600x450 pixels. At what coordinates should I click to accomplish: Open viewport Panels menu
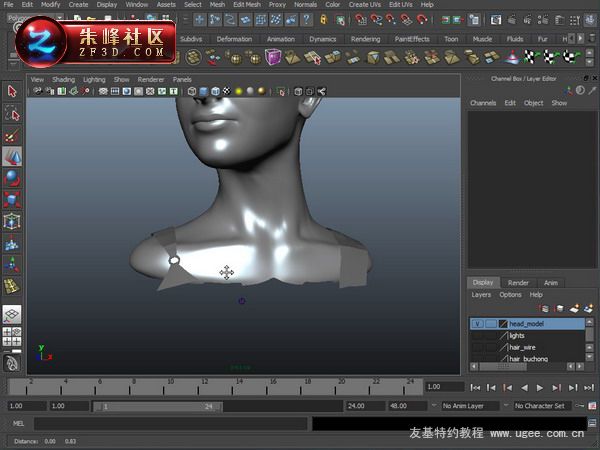182,80
